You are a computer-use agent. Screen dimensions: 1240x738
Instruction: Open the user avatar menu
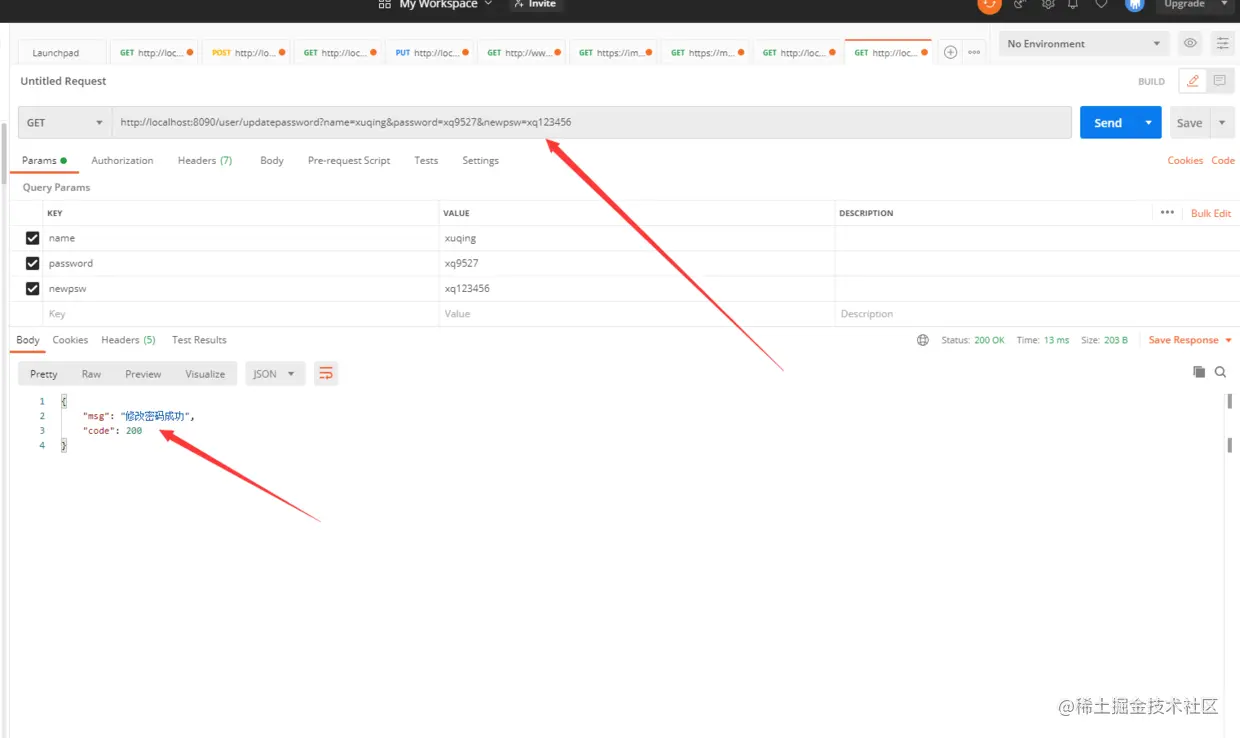1134,4
